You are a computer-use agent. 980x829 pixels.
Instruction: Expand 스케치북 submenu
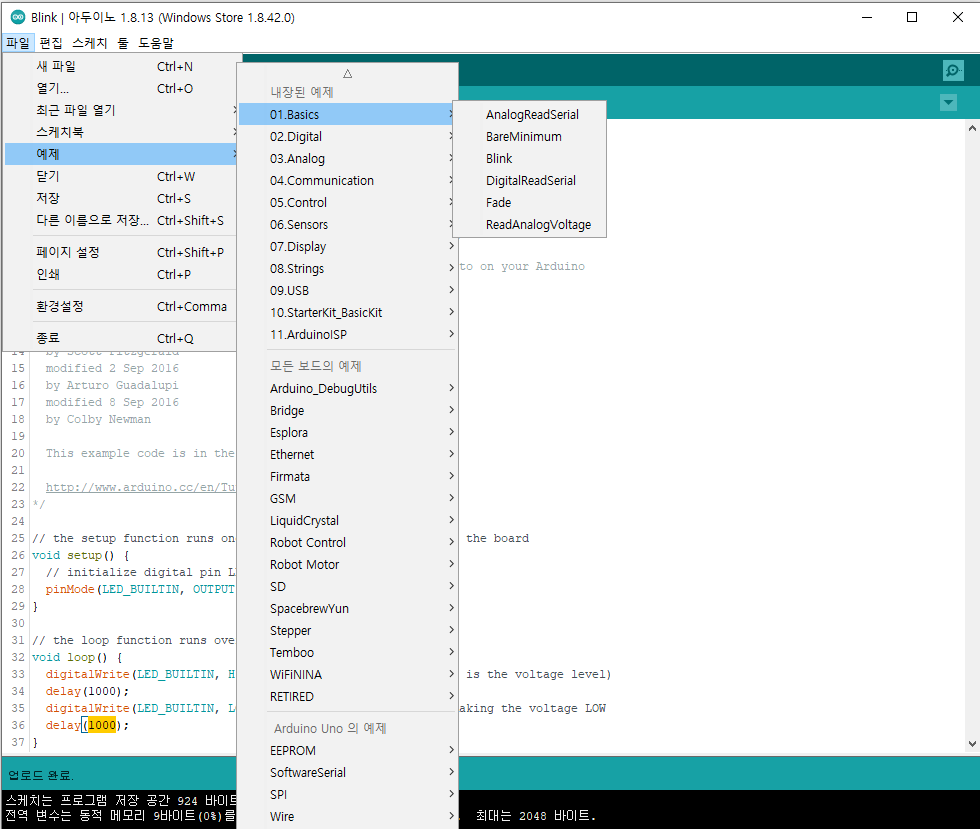click(121, 132)
